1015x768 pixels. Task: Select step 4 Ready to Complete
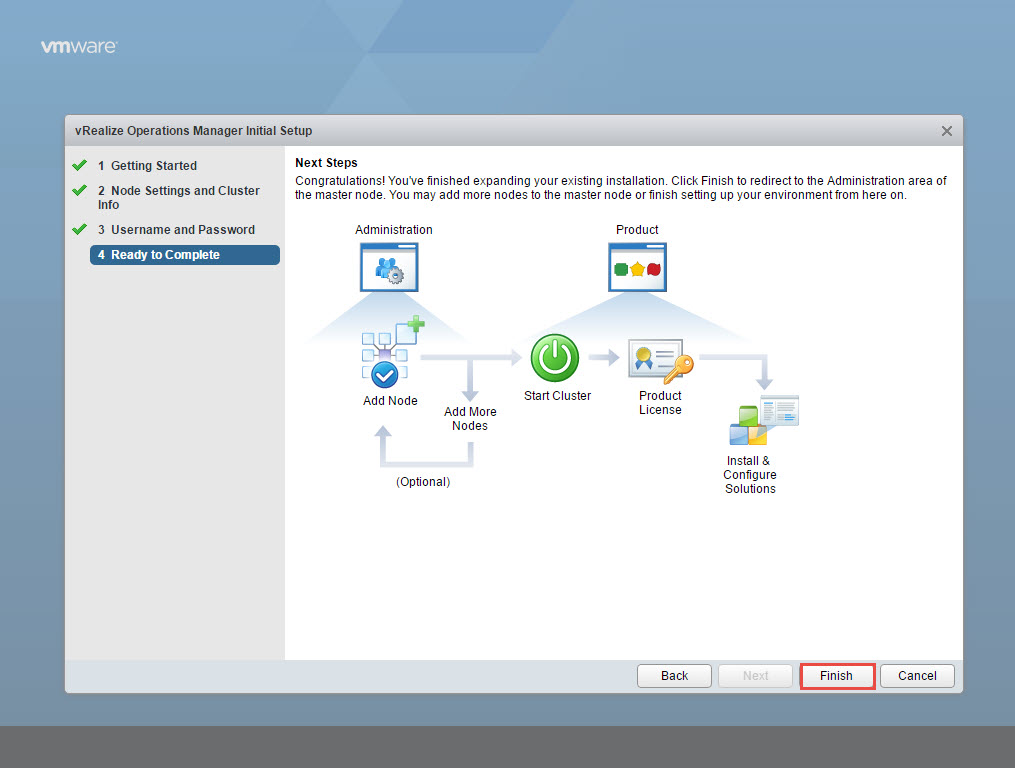(184, 254)
